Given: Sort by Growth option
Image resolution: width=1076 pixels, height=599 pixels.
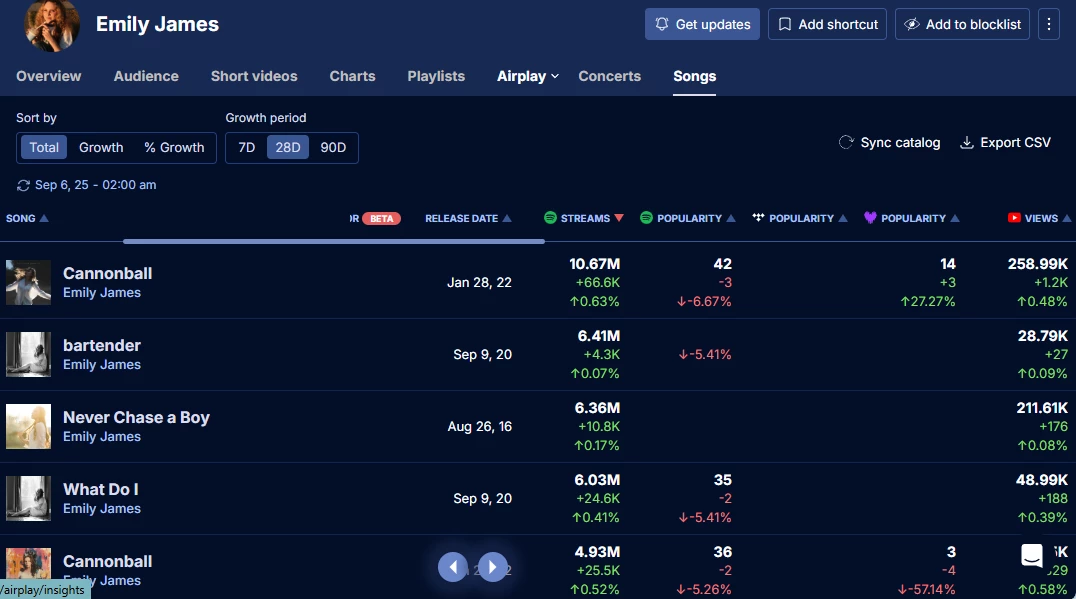Looking at the screenshot, I should pos(101,148).
